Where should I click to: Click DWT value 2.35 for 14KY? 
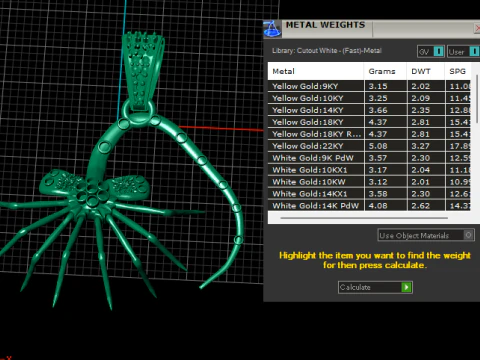[x=421, y=110]
